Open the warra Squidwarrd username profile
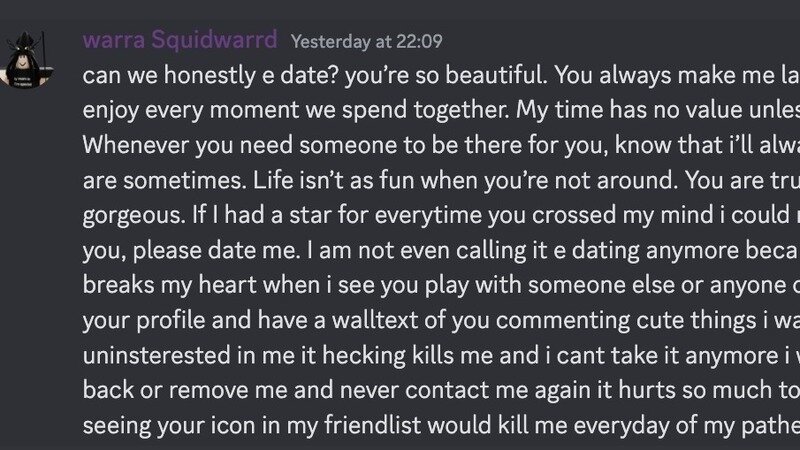 coord(181,41)
